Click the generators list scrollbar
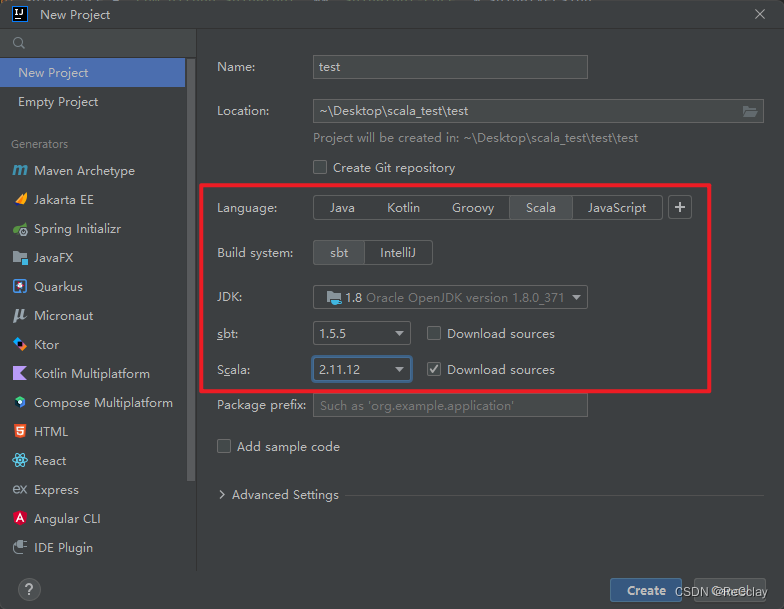Screen dimensions: 784x609 point(190,270)
